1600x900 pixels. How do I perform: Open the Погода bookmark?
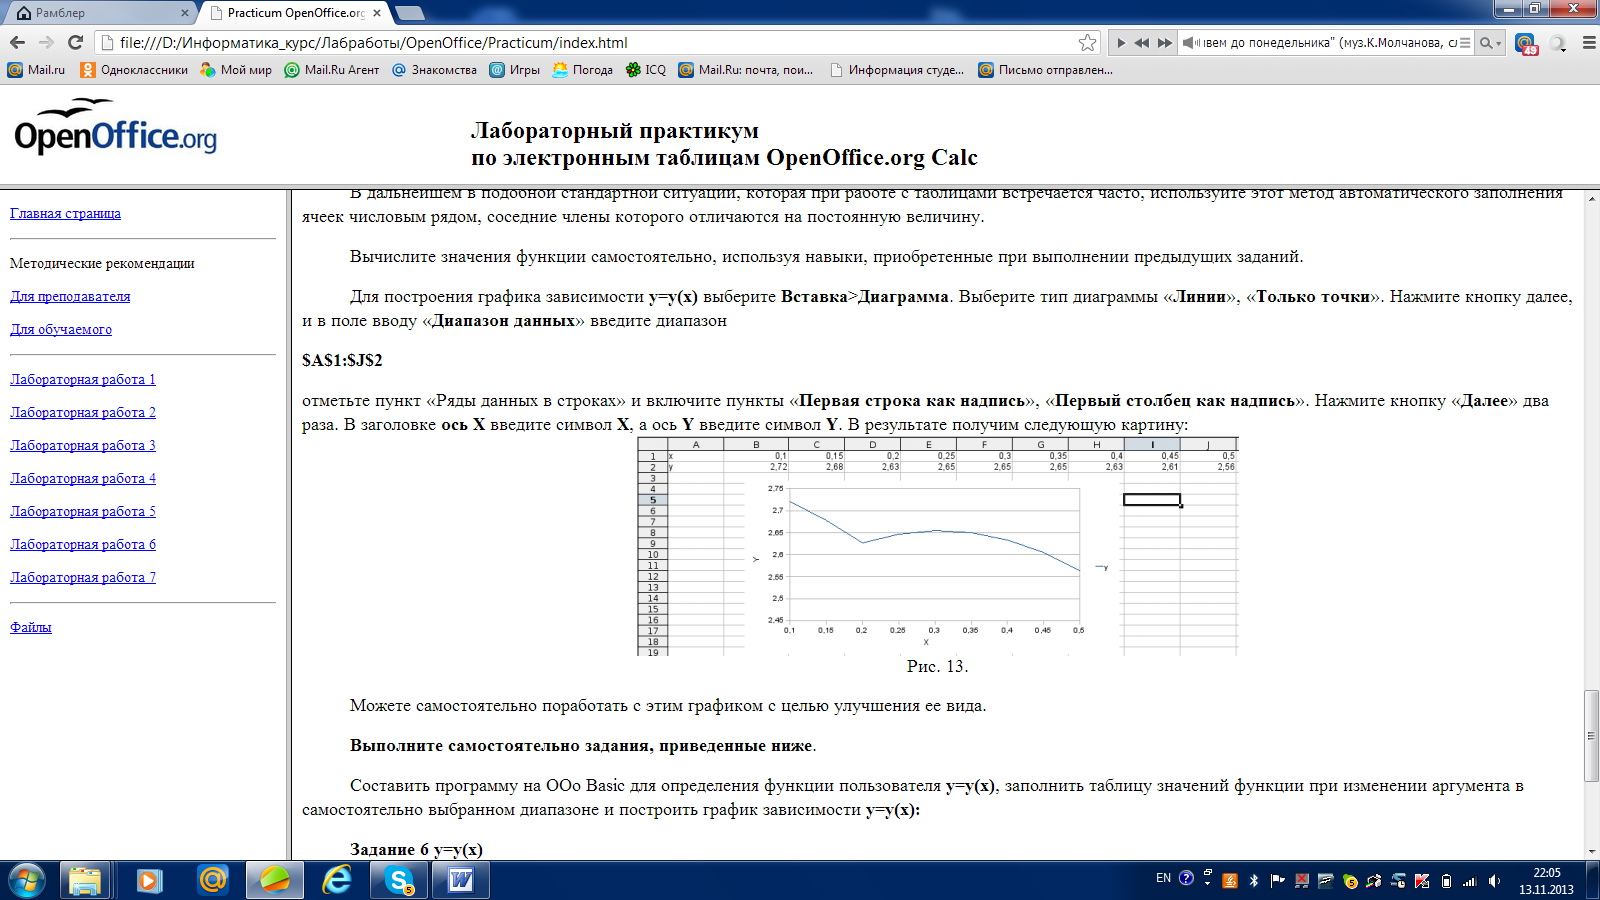[x=583, y=70]
